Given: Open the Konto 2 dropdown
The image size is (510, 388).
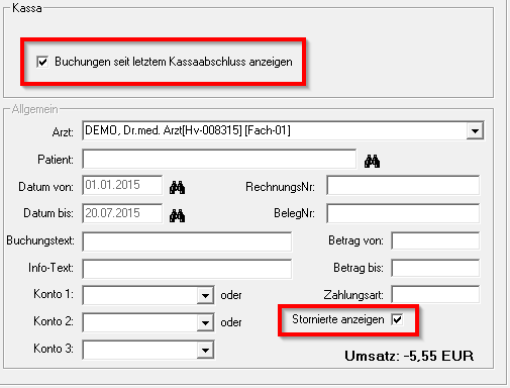Looking at the screenshot, I should (205, 323).
